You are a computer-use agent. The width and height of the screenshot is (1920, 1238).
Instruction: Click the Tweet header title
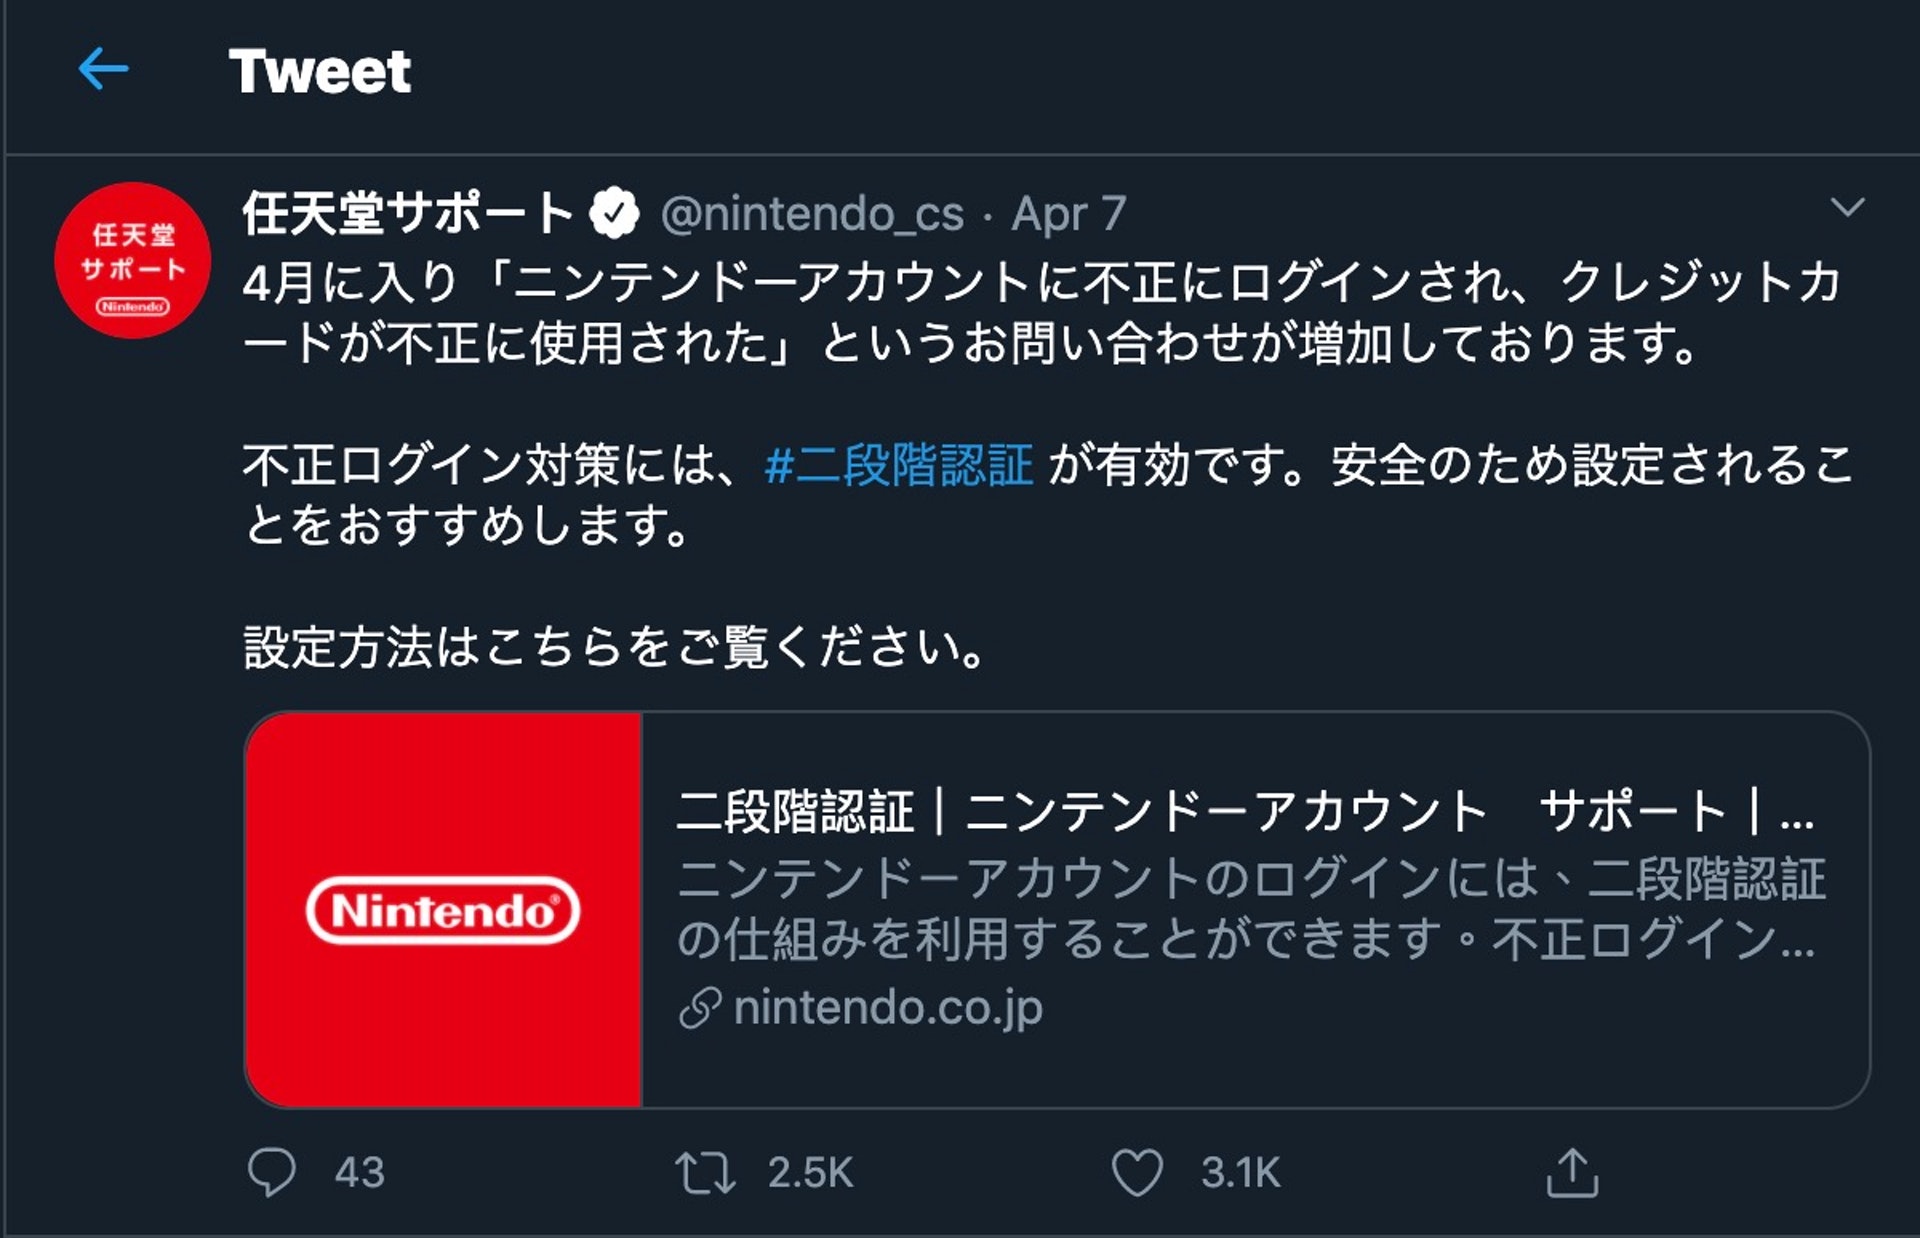(x=319, y=72)
